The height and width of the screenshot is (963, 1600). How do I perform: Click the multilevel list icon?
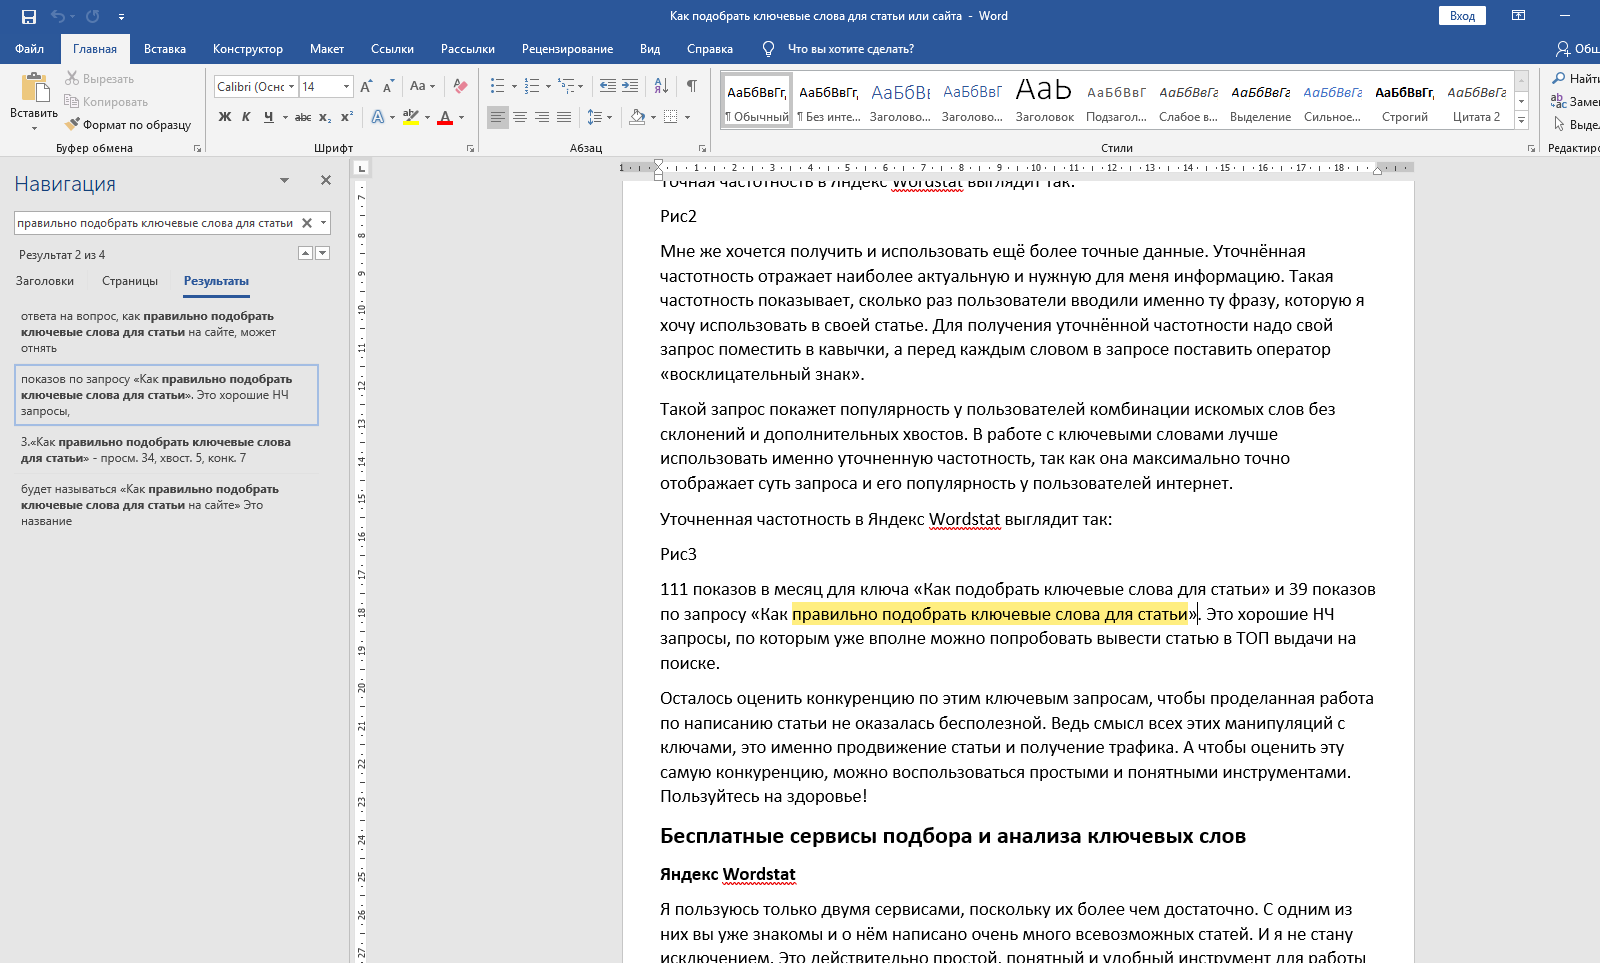click(567, 86)
